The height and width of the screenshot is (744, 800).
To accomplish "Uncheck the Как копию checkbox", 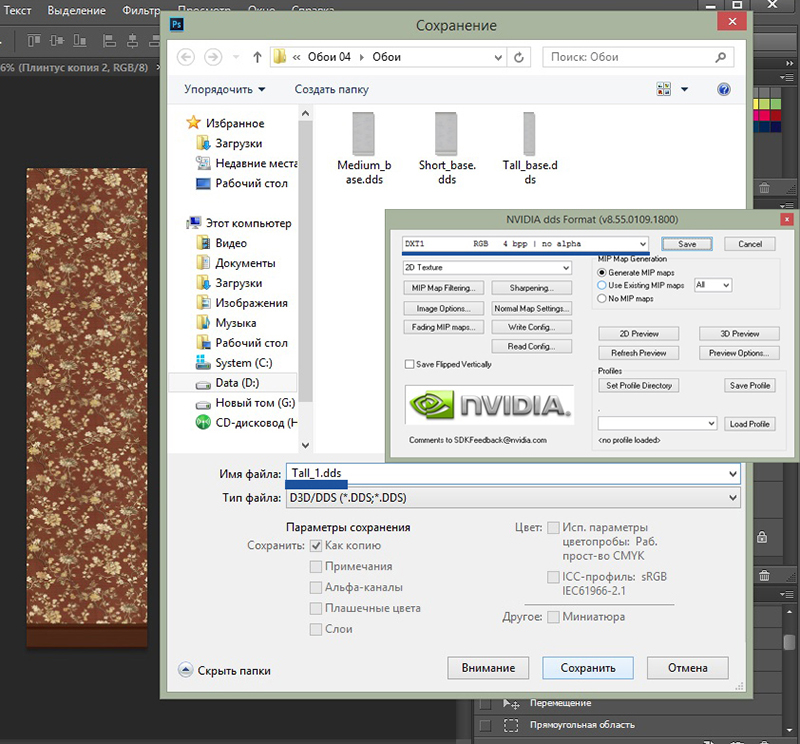I will (316, 546).
